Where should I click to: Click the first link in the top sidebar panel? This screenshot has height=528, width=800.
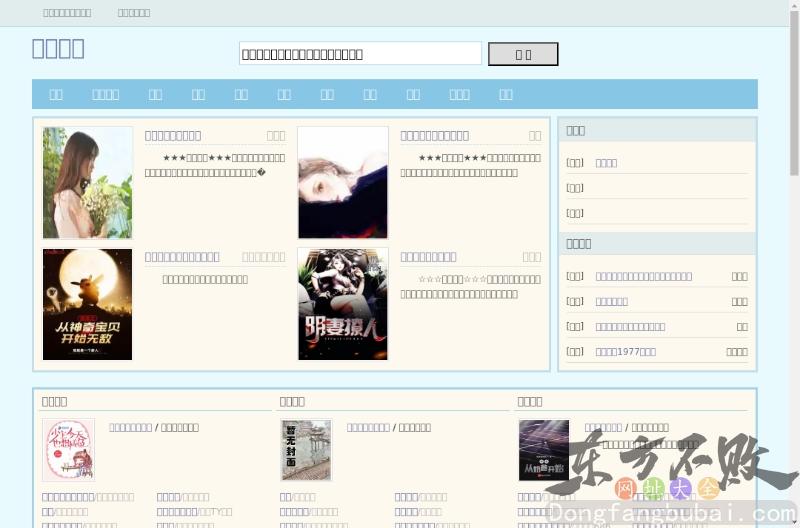[606, 162]
